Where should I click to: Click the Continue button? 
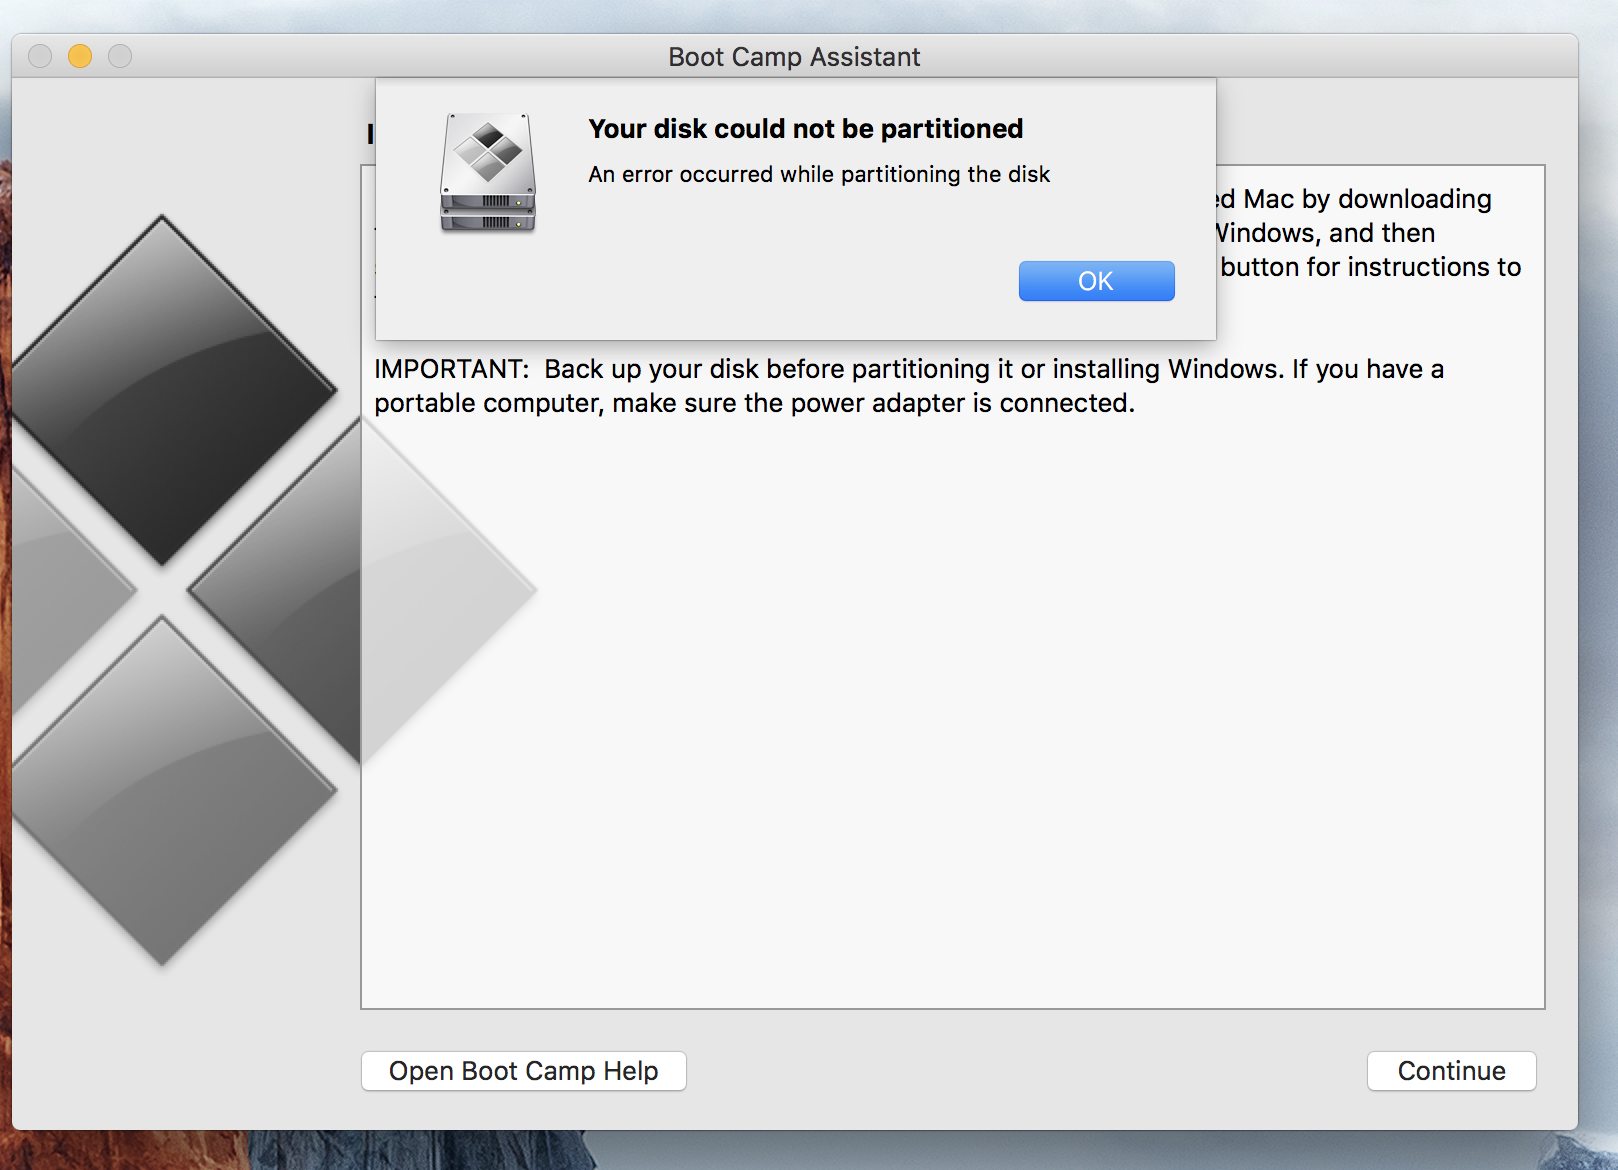point(1451,1071)
